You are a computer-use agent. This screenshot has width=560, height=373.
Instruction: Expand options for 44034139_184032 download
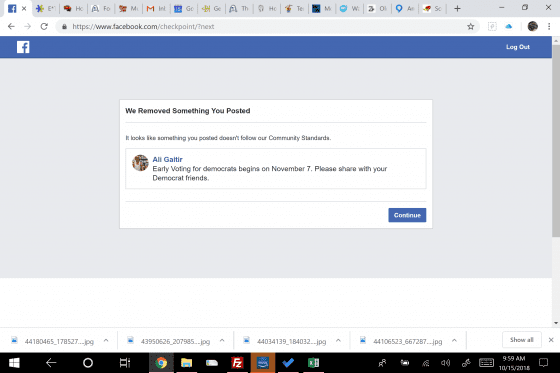(338, 340)
